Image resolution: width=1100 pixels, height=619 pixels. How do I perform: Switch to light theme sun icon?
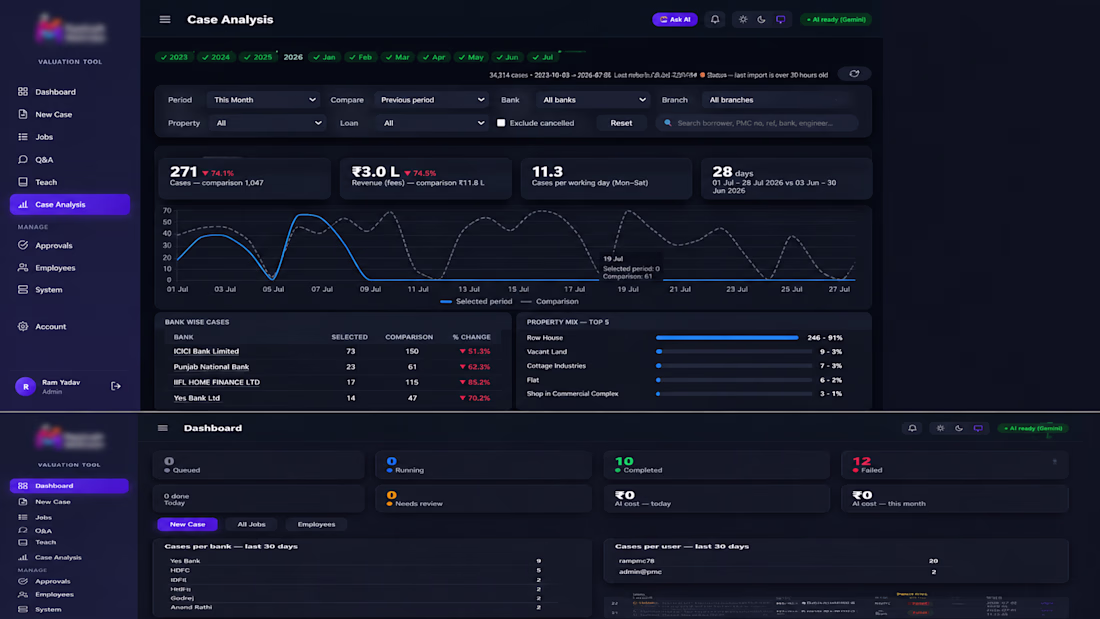click(x=743, y=20)
